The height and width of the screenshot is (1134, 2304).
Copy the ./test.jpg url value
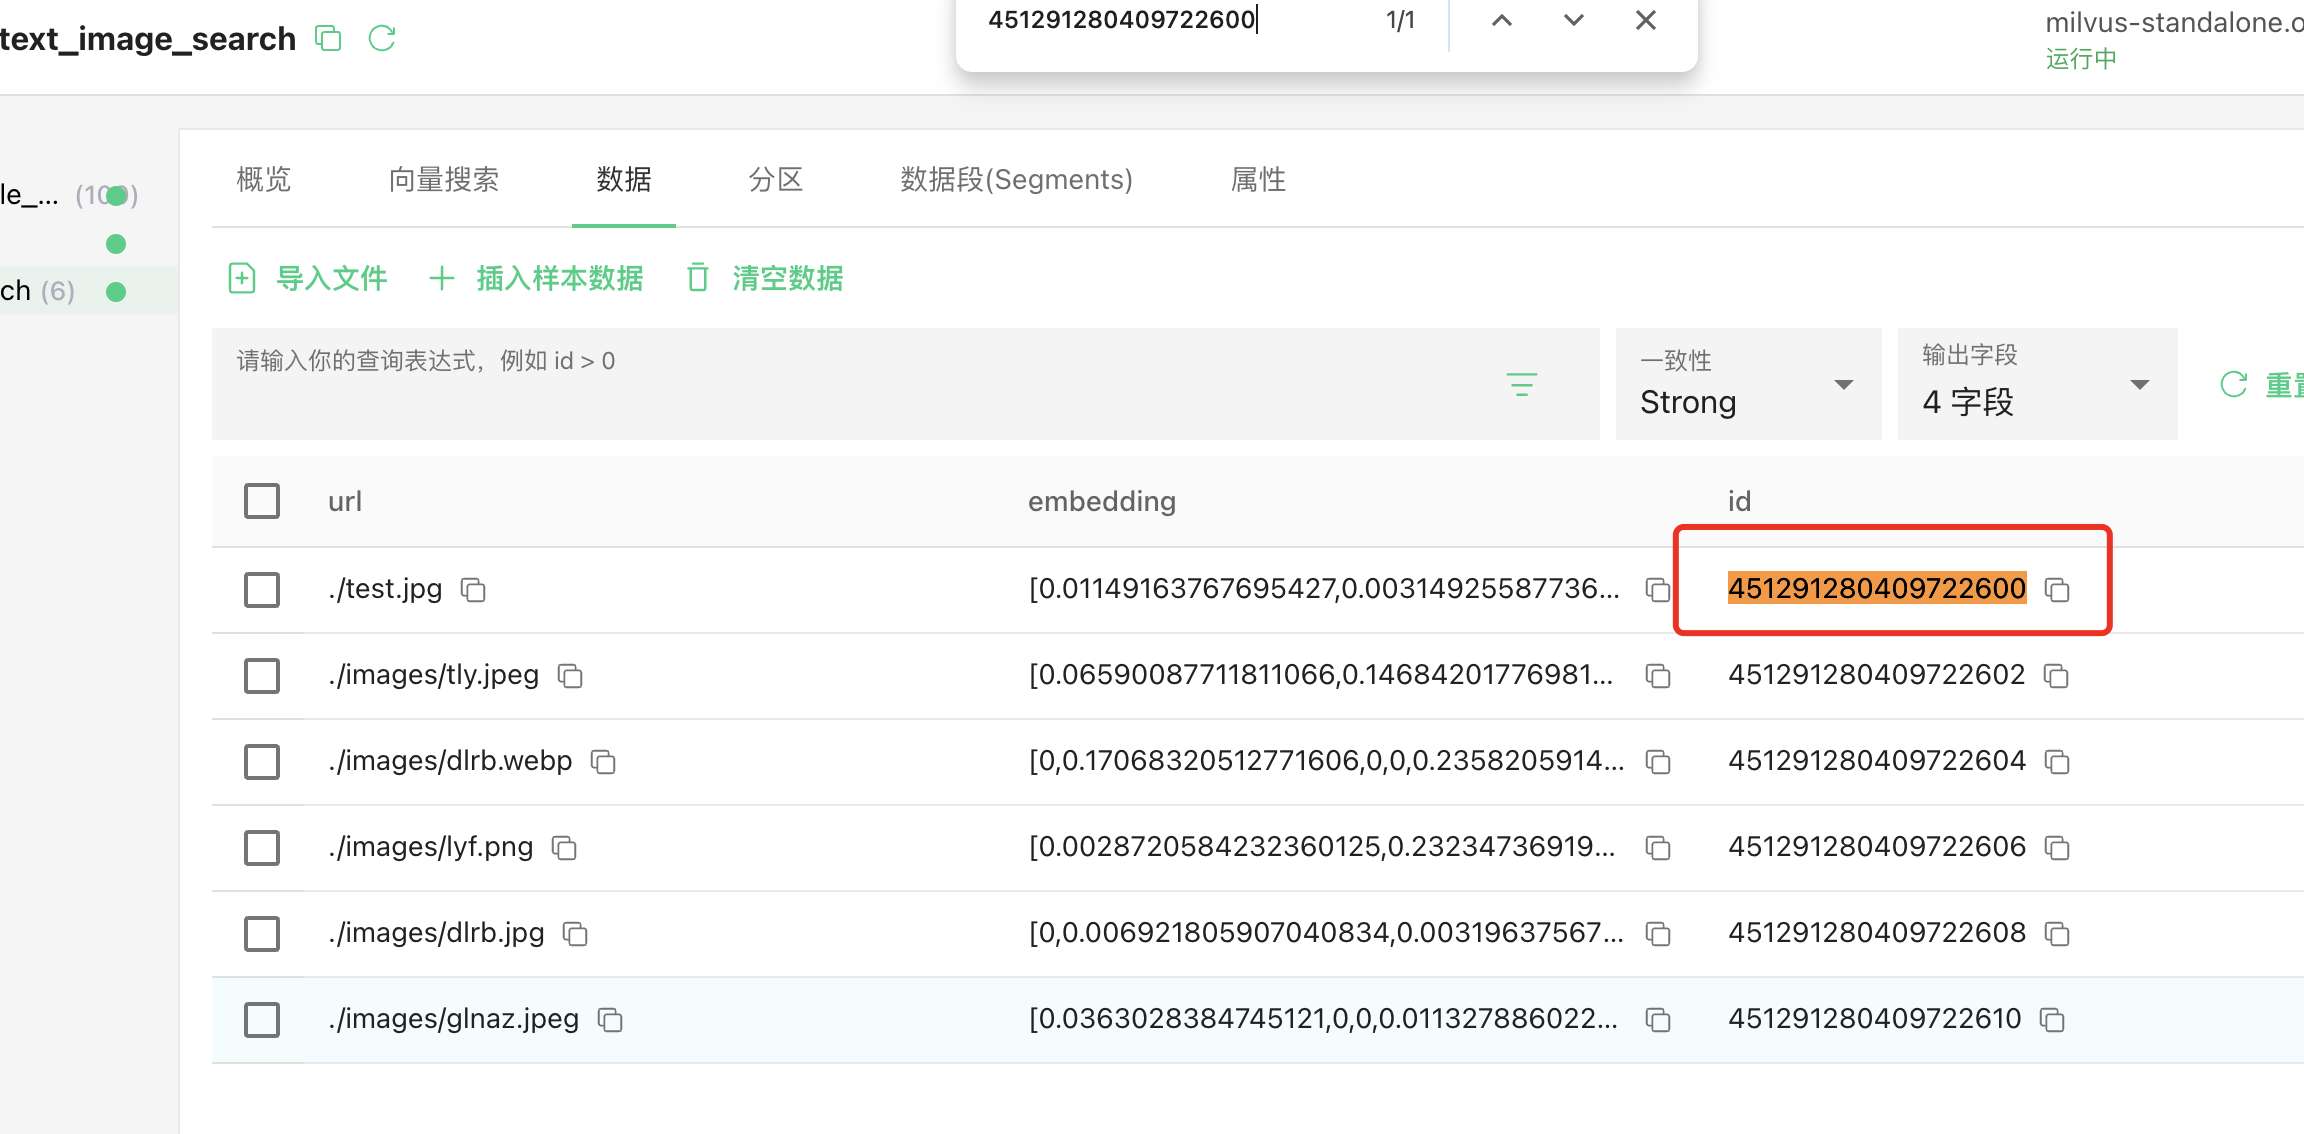tap(473, 590)
